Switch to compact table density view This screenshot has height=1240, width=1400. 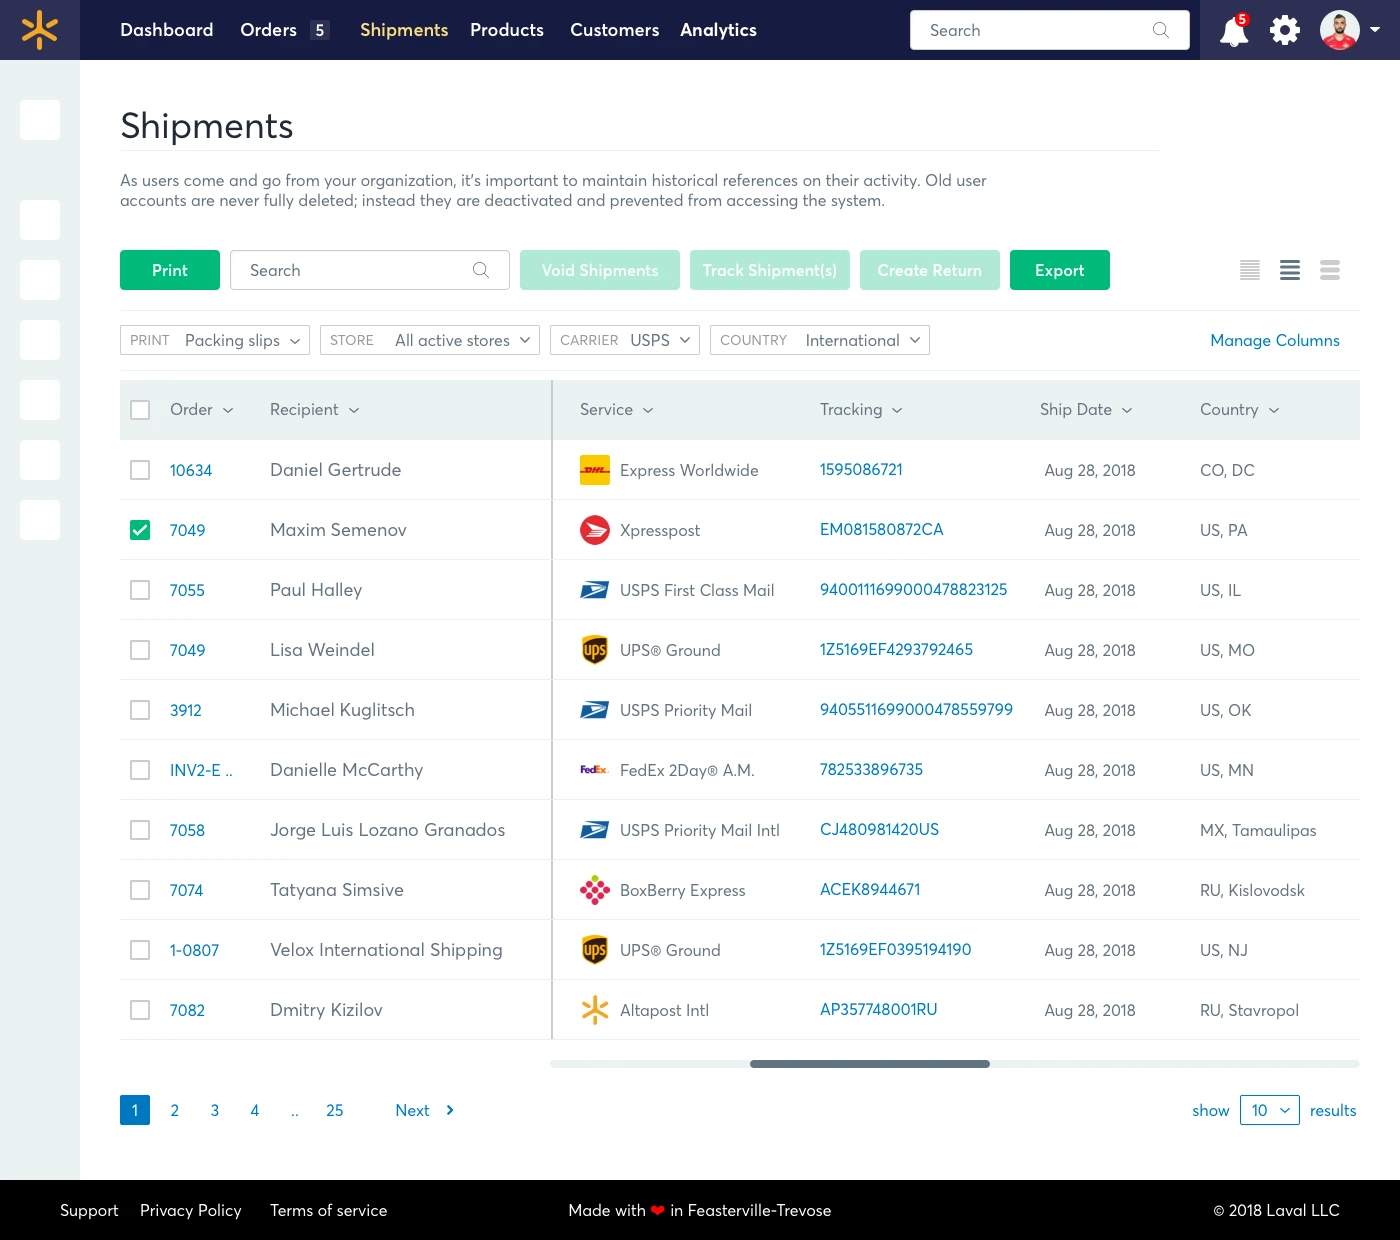1250,270
